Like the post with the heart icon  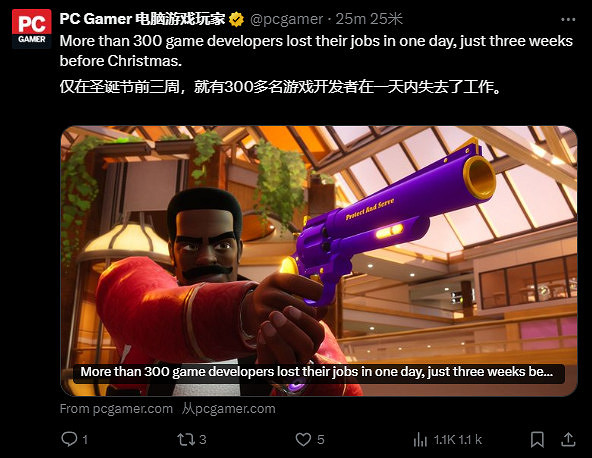303,439
